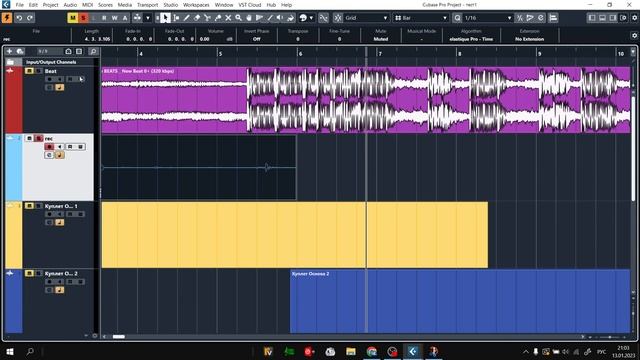This screenshot has height=360, width=640.
Task: Click the Invert Phase Off value
Action: tap(256, 39)
